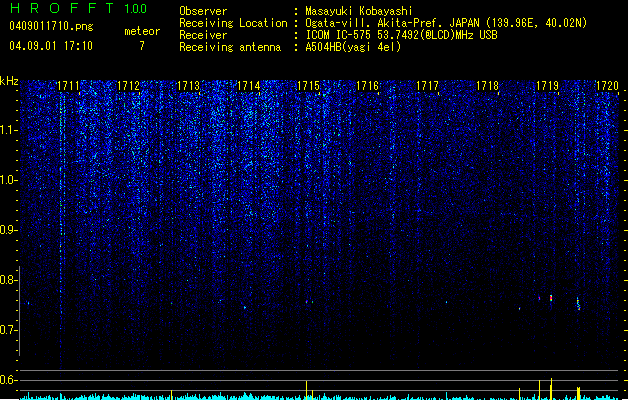The image size is (629, 400).
Task: Click the HROFFT 1.0.0 program title
Action: pos(79,8)
